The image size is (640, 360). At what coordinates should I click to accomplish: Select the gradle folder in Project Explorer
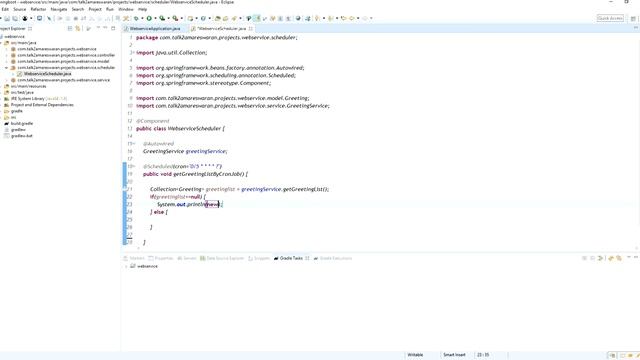point(16,111)
